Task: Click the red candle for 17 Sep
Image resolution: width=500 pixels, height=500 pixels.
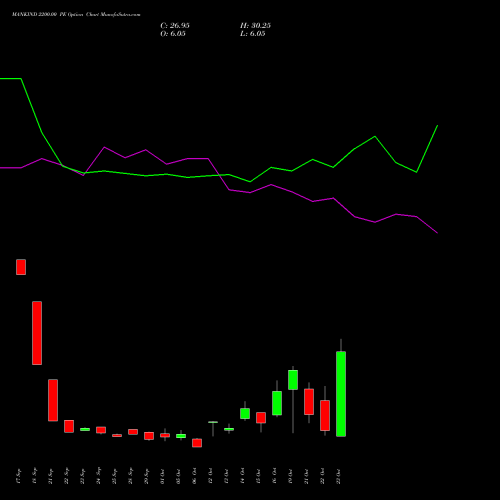Action: point(21,267)
